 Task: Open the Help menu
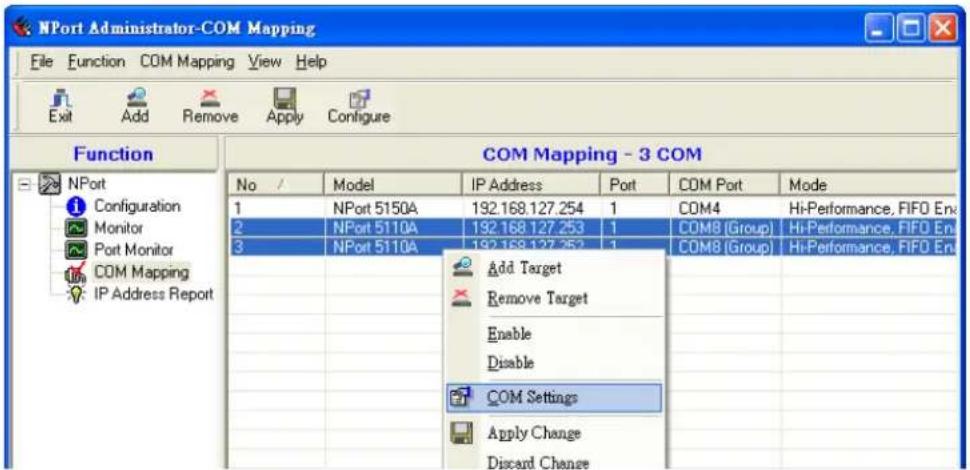click(311, 62)
